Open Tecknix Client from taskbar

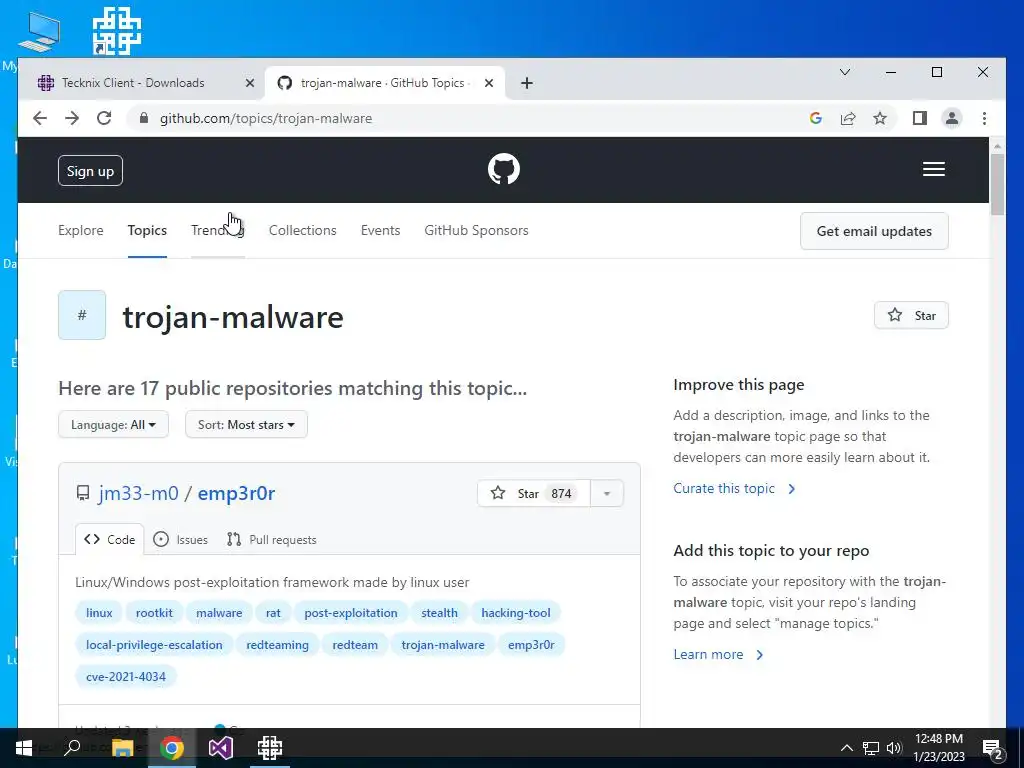pos(270,748)
